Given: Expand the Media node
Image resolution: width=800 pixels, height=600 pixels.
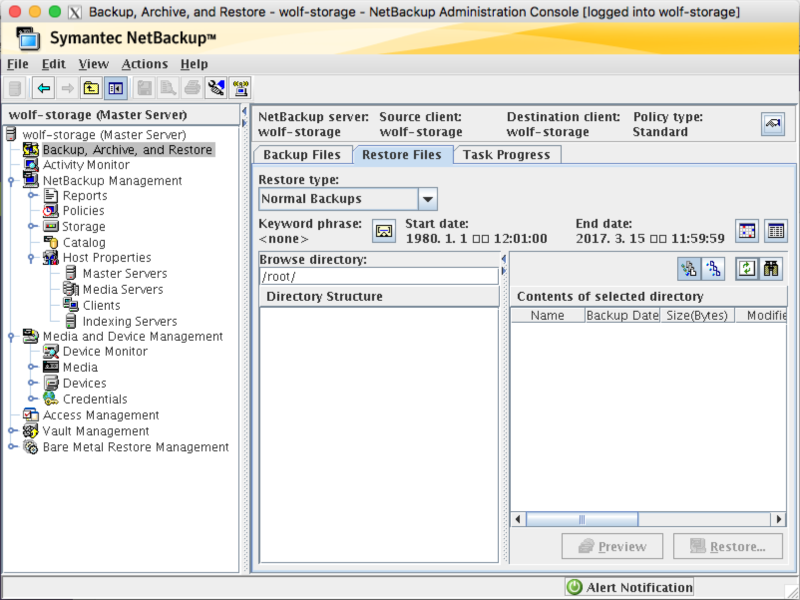Looking at the screenshot, I should tap(32, 367).
